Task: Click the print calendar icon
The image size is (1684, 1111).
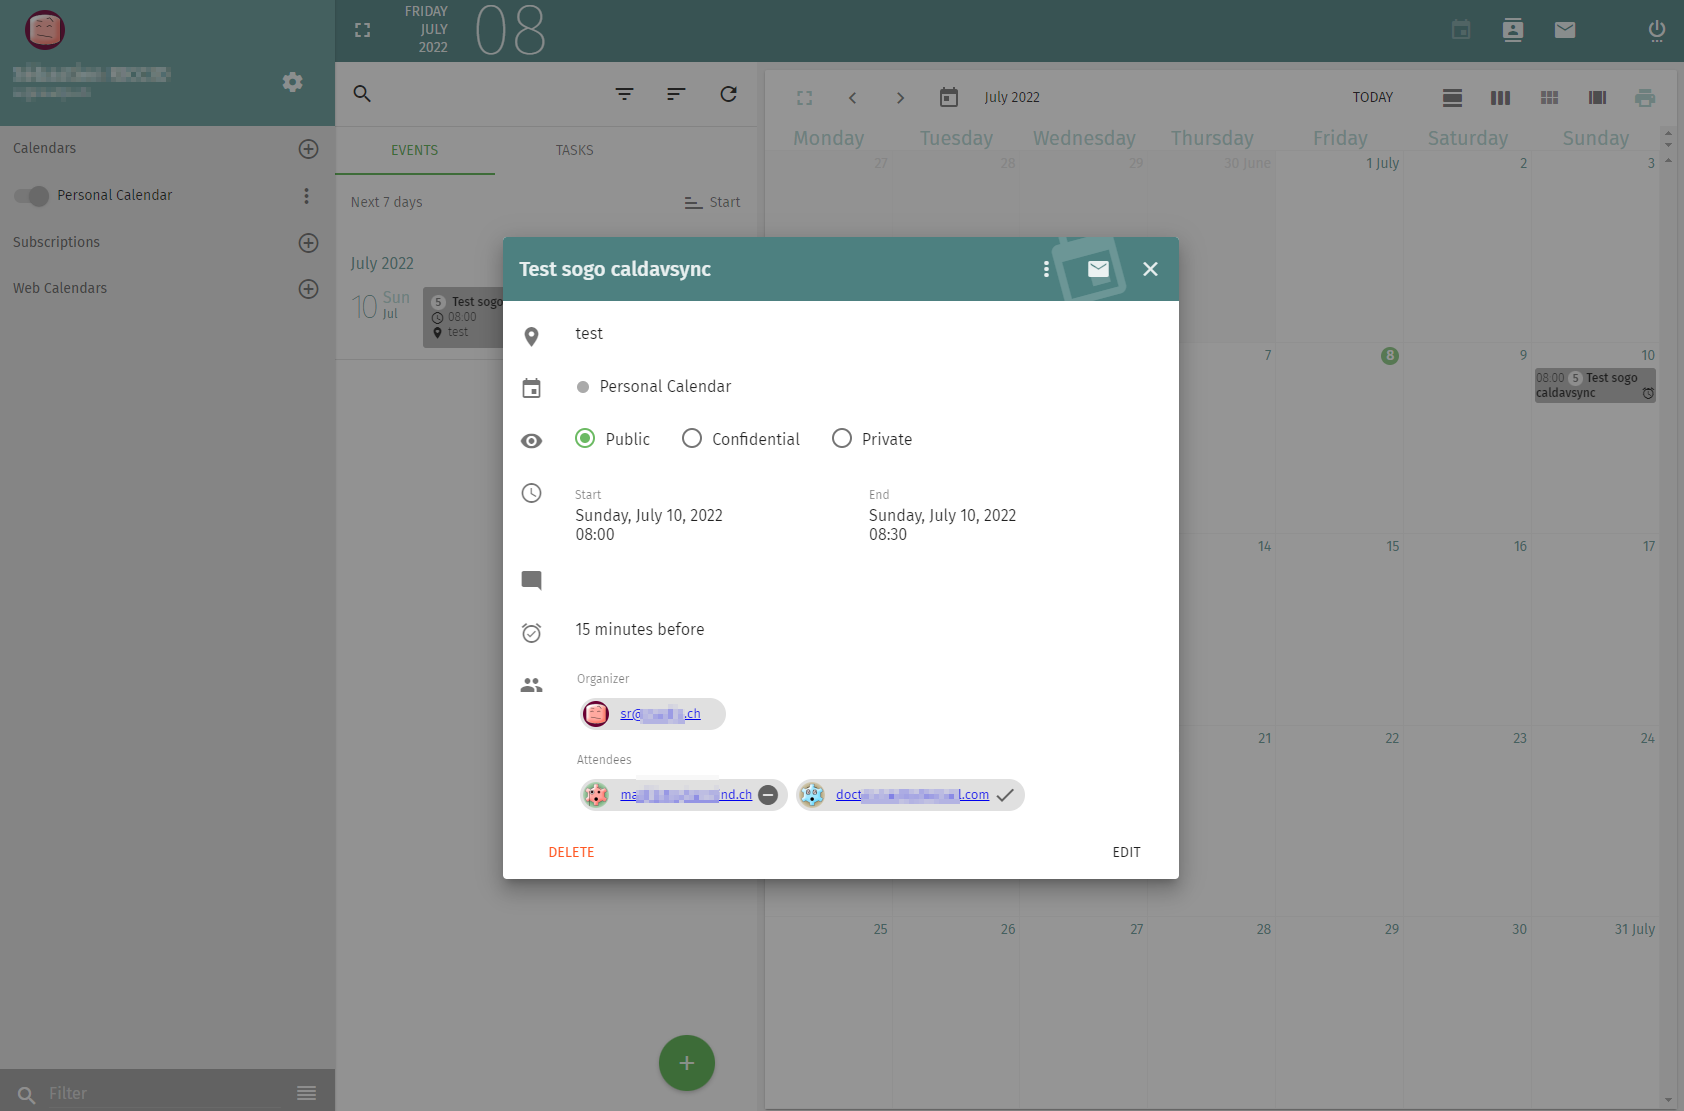Action: pos(1645,97)
